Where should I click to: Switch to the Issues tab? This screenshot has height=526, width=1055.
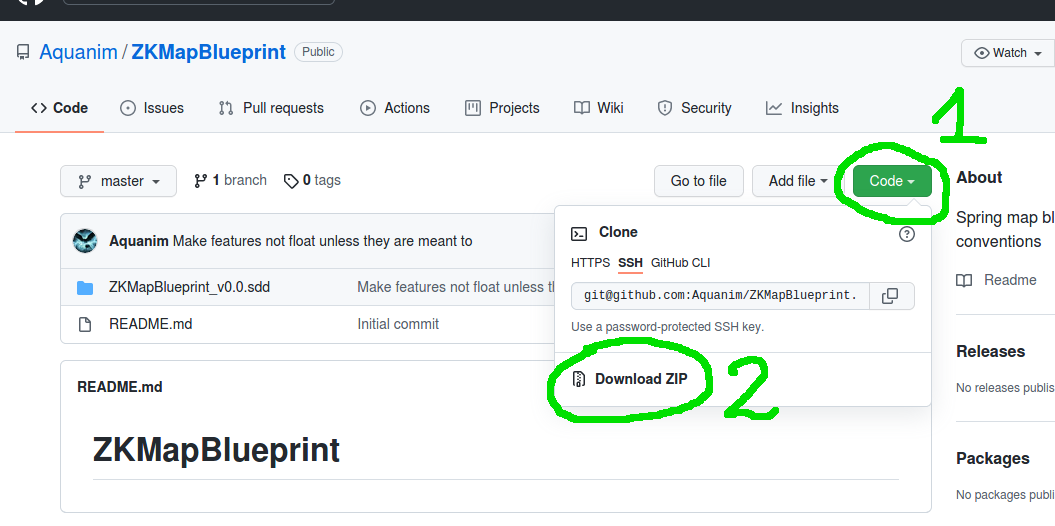151,108
